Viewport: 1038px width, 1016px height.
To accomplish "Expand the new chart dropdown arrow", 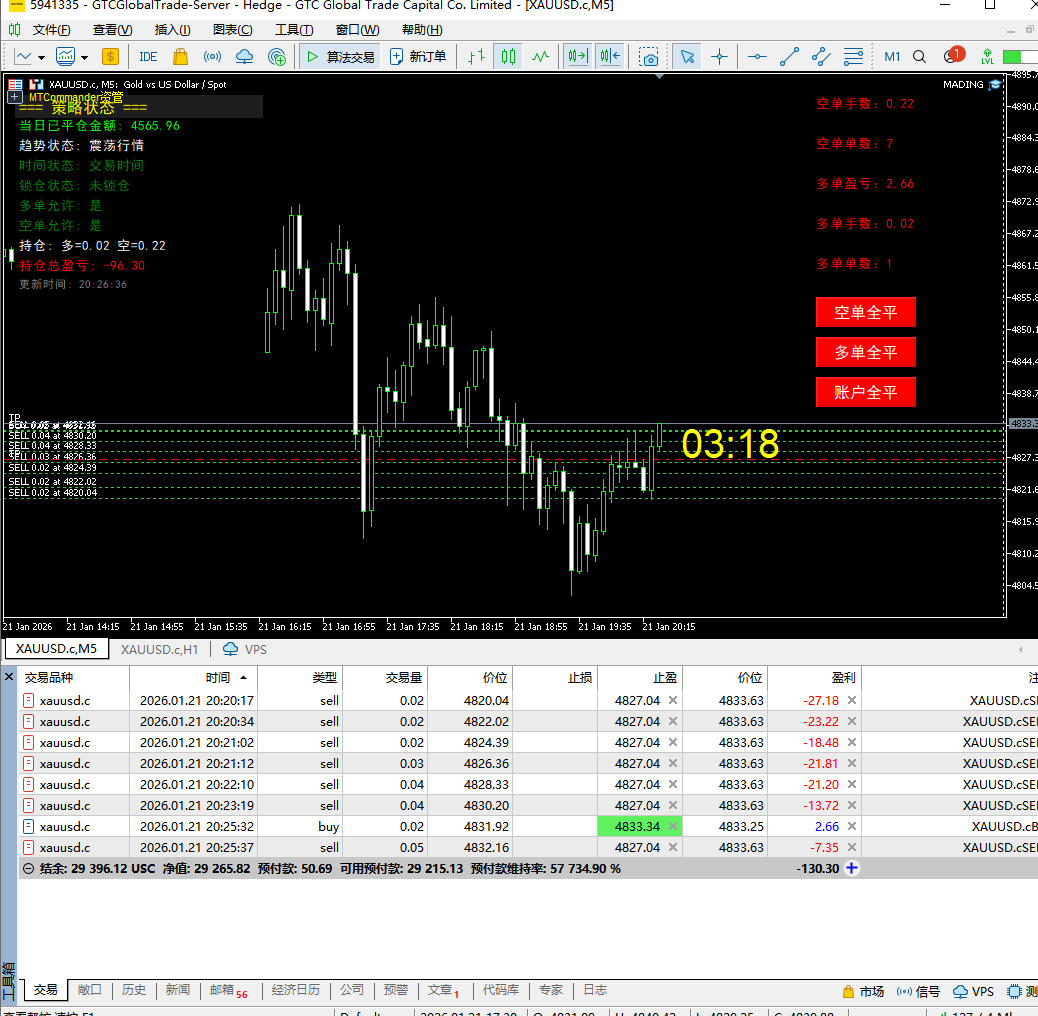I will click(41, 58).
